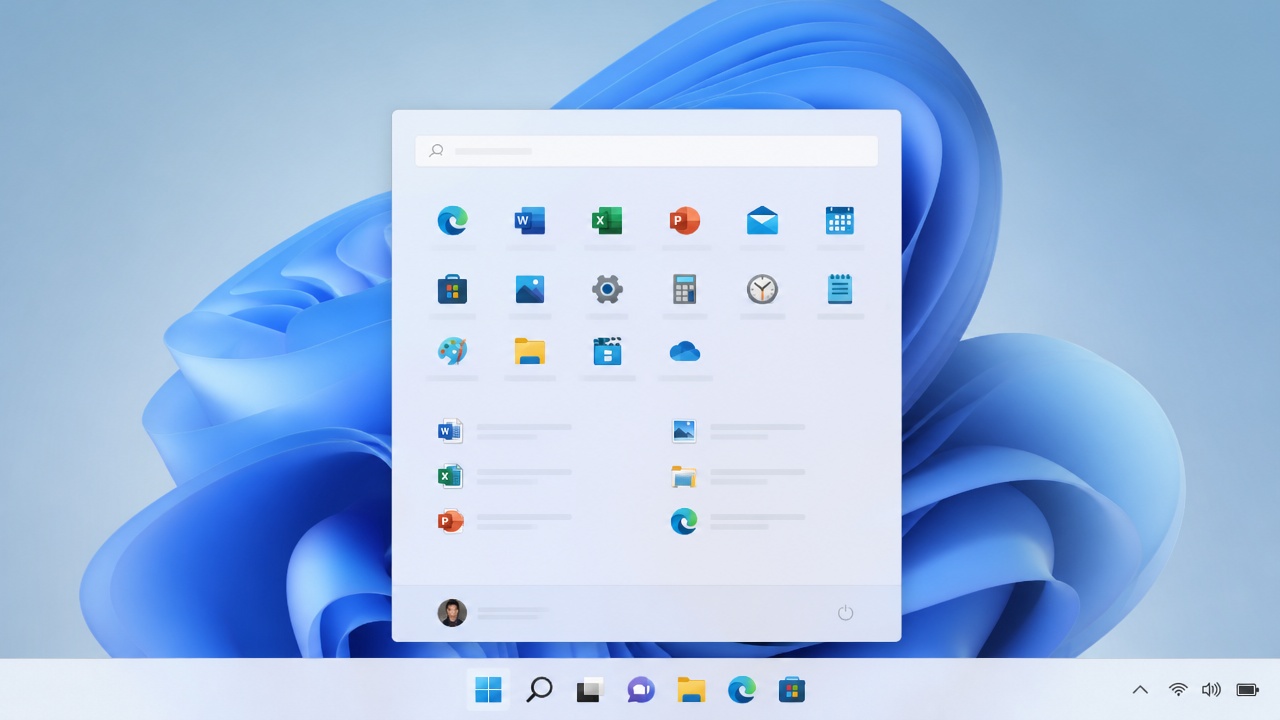Open the recommended Edge item
Screen dimensions: 1280x720
pyautogui.click(x=684, y=521)
